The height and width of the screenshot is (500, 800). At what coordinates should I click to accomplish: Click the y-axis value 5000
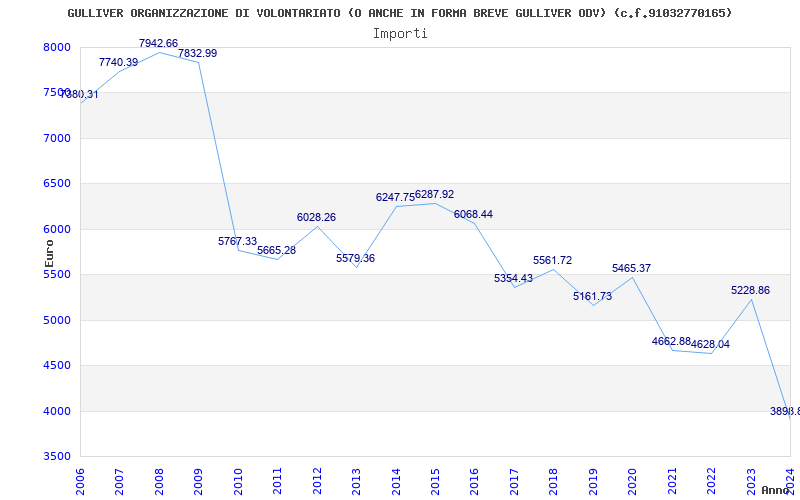point(57,320)
